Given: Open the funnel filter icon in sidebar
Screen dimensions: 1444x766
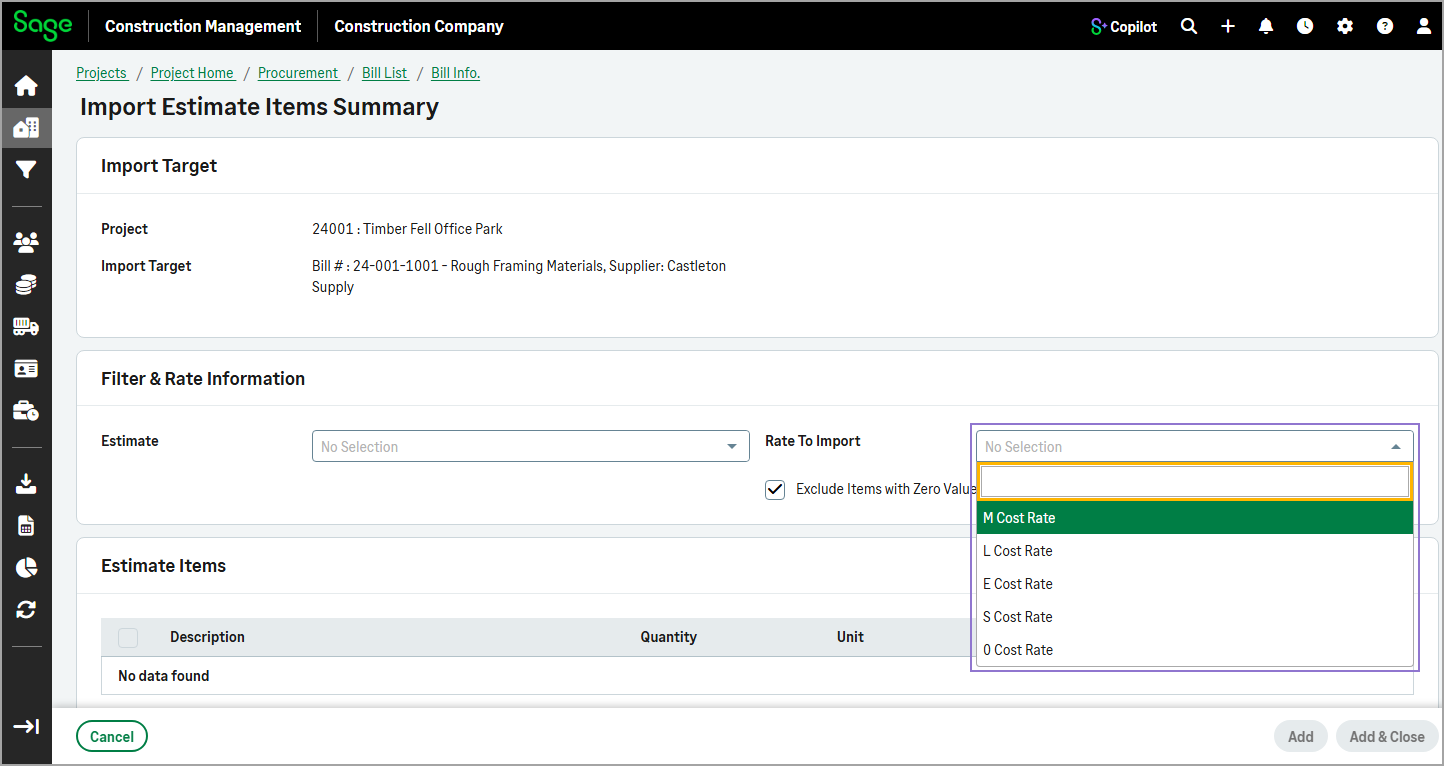Looking at the screenshot, I should tap(26, 170).
